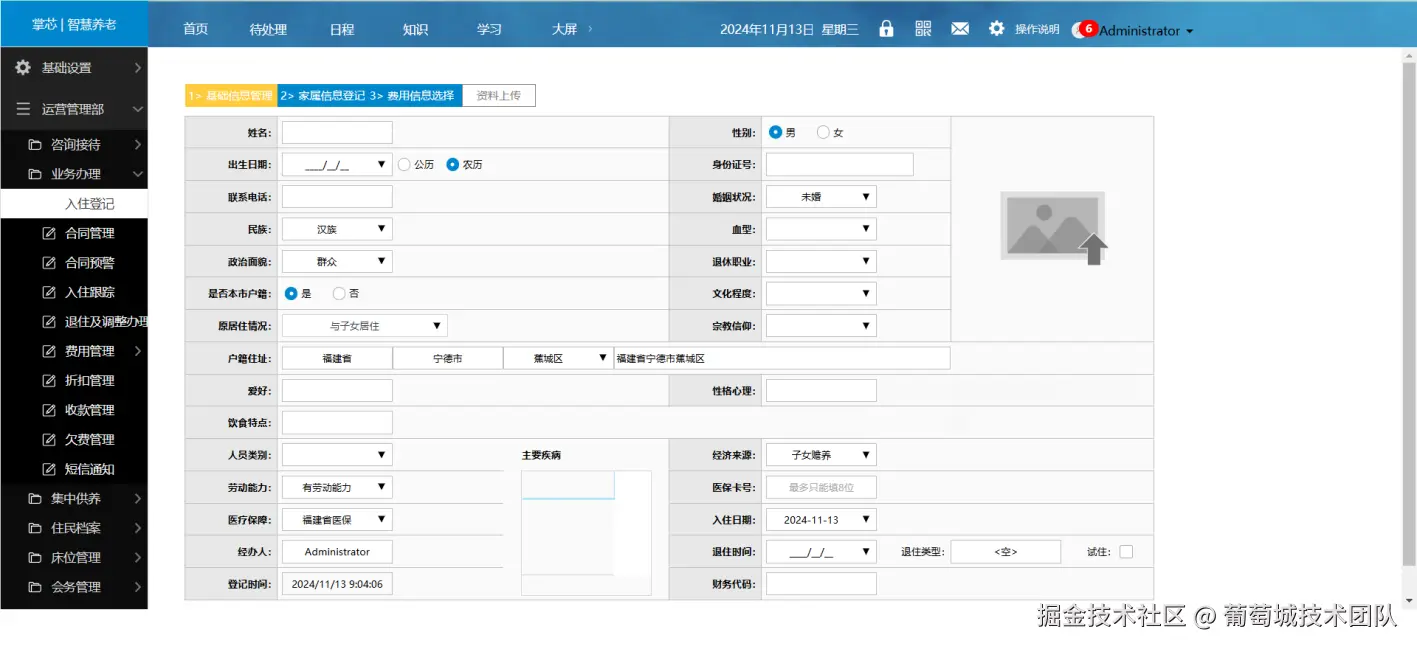Expand the 费用管理 submenu chevron
Image resolution: width=1417 pixels, height=649 pixels.
coord(138,351)
